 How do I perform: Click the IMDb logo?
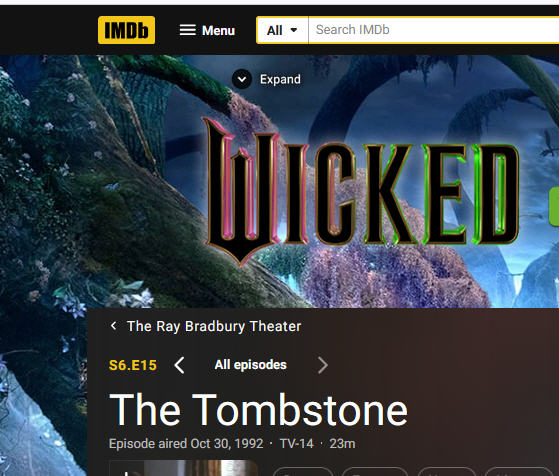126,30
